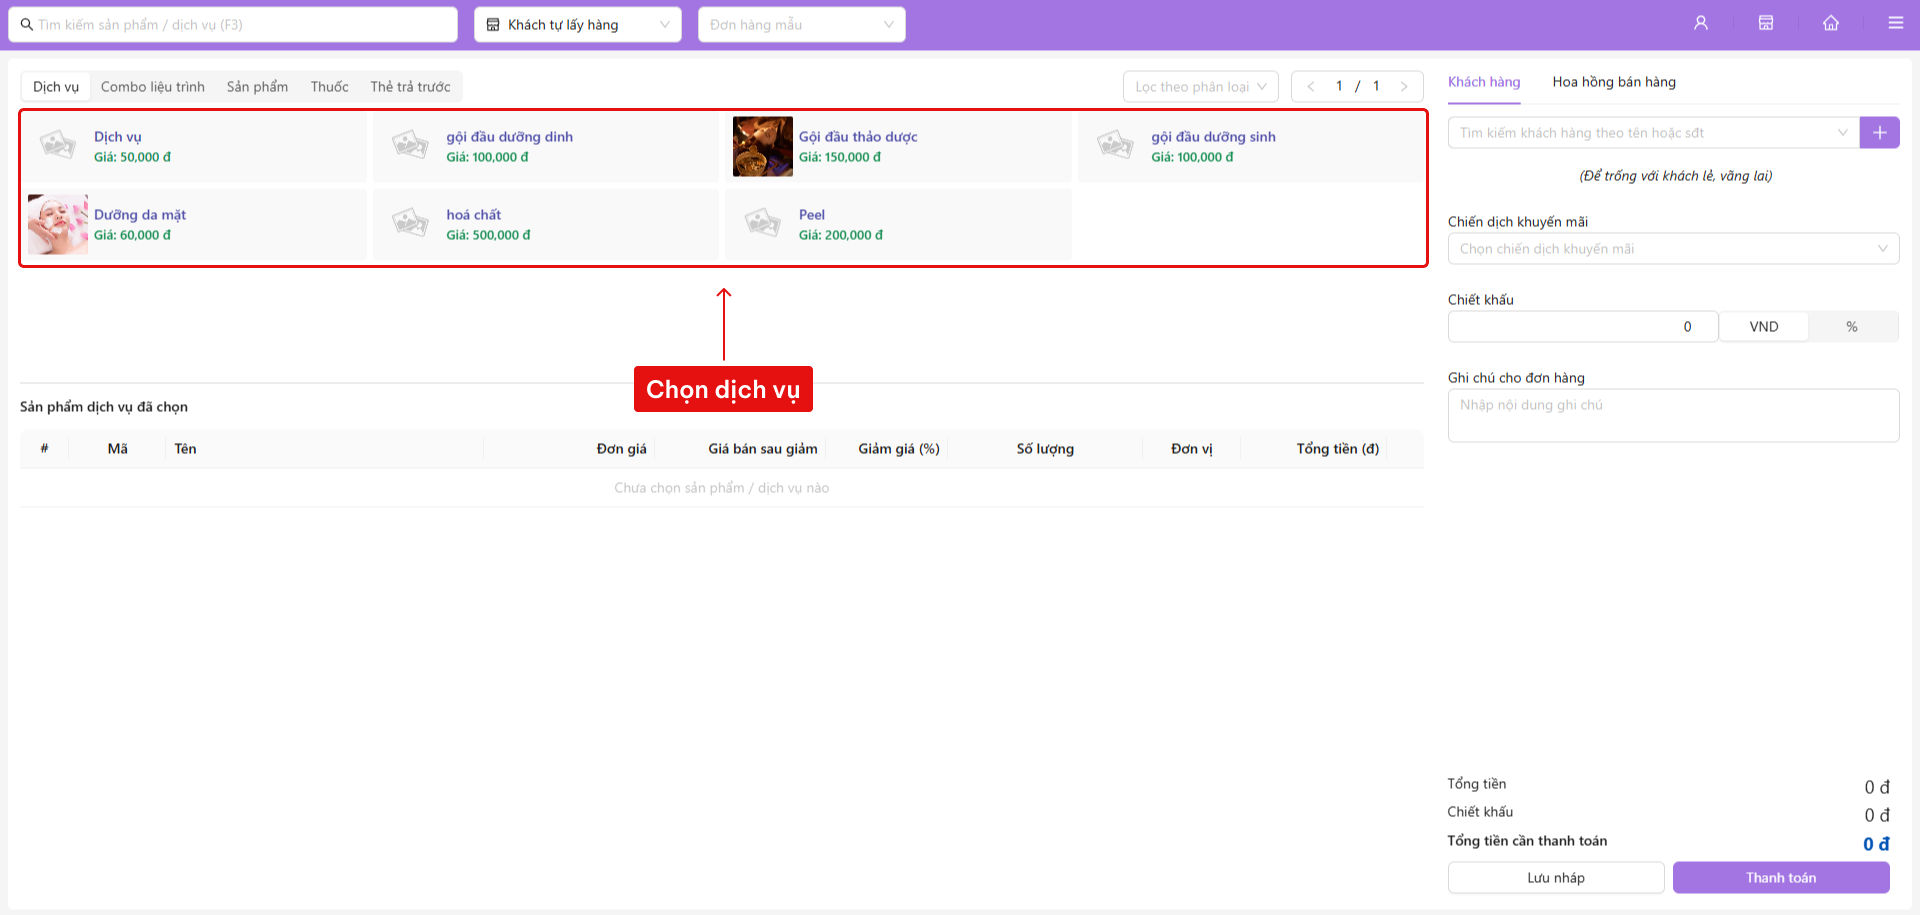Click the Số lượng column header
Screen dimensions: 1920x915
pyautogui.click(x=1045, y=448)
